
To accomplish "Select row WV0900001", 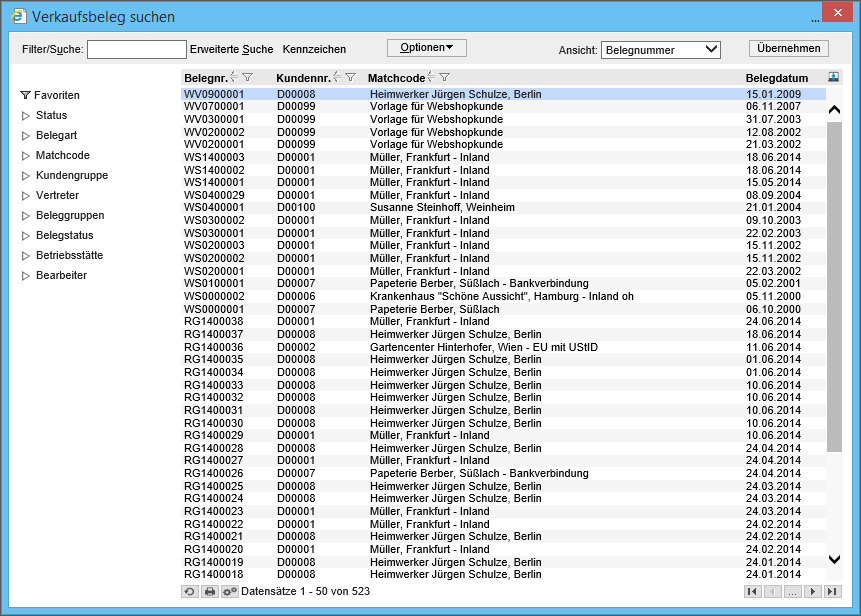I will pyautogui.click(x=504, y=94).
